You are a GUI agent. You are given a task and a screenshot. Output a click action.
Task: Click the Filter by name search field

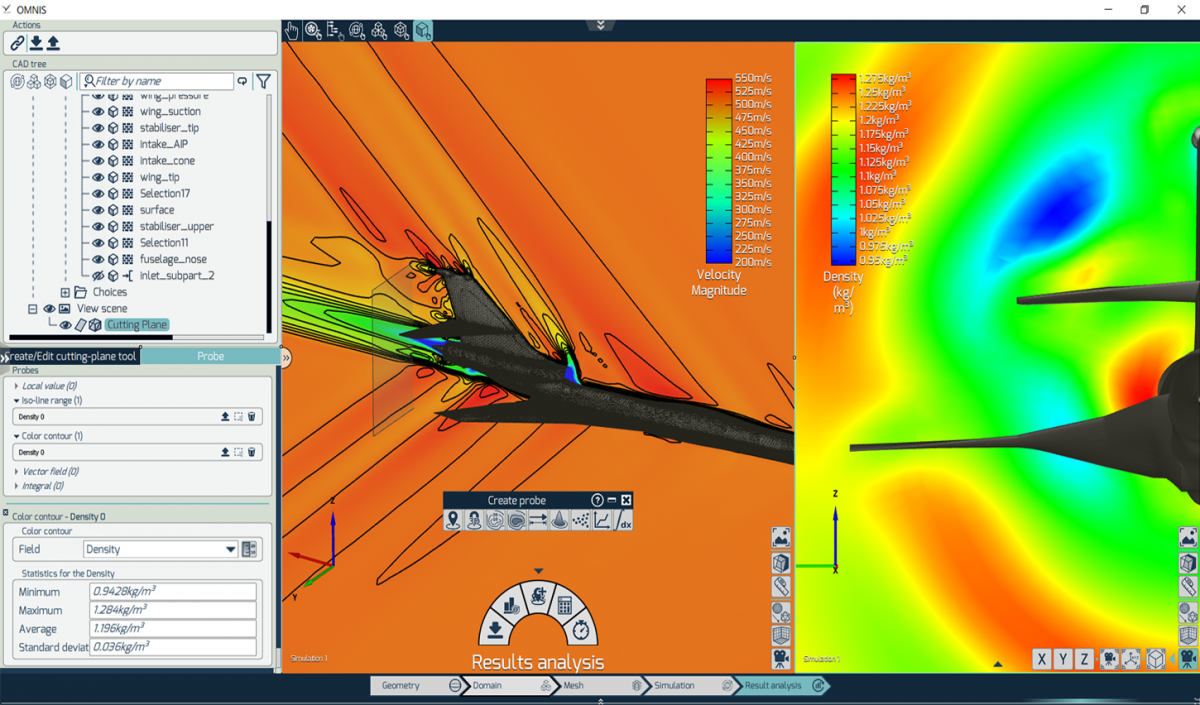160,81
